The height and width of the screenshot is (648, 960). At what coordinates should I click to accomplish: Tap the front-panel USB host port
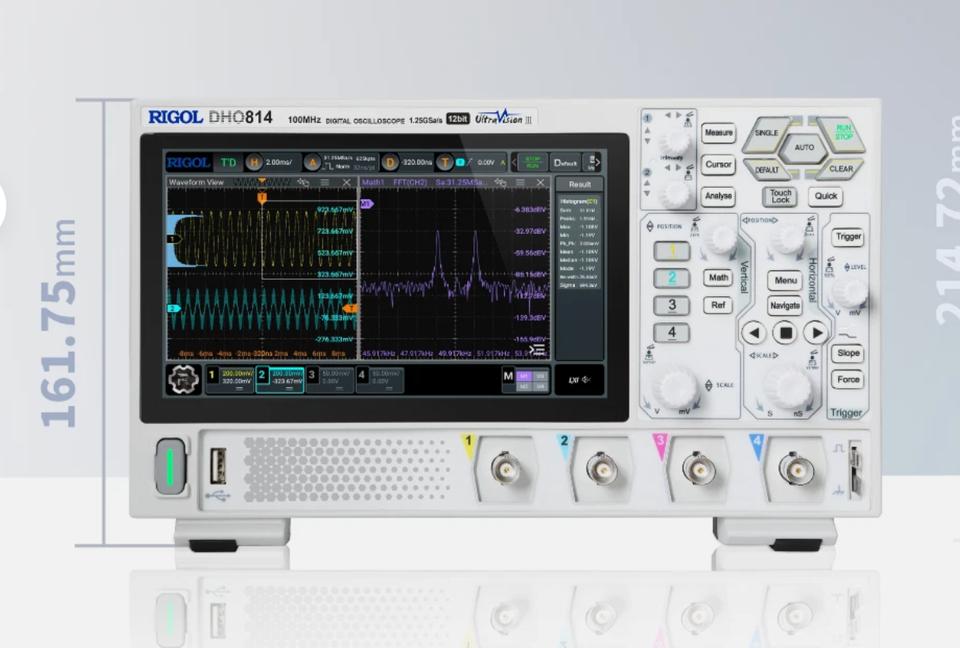218,466
